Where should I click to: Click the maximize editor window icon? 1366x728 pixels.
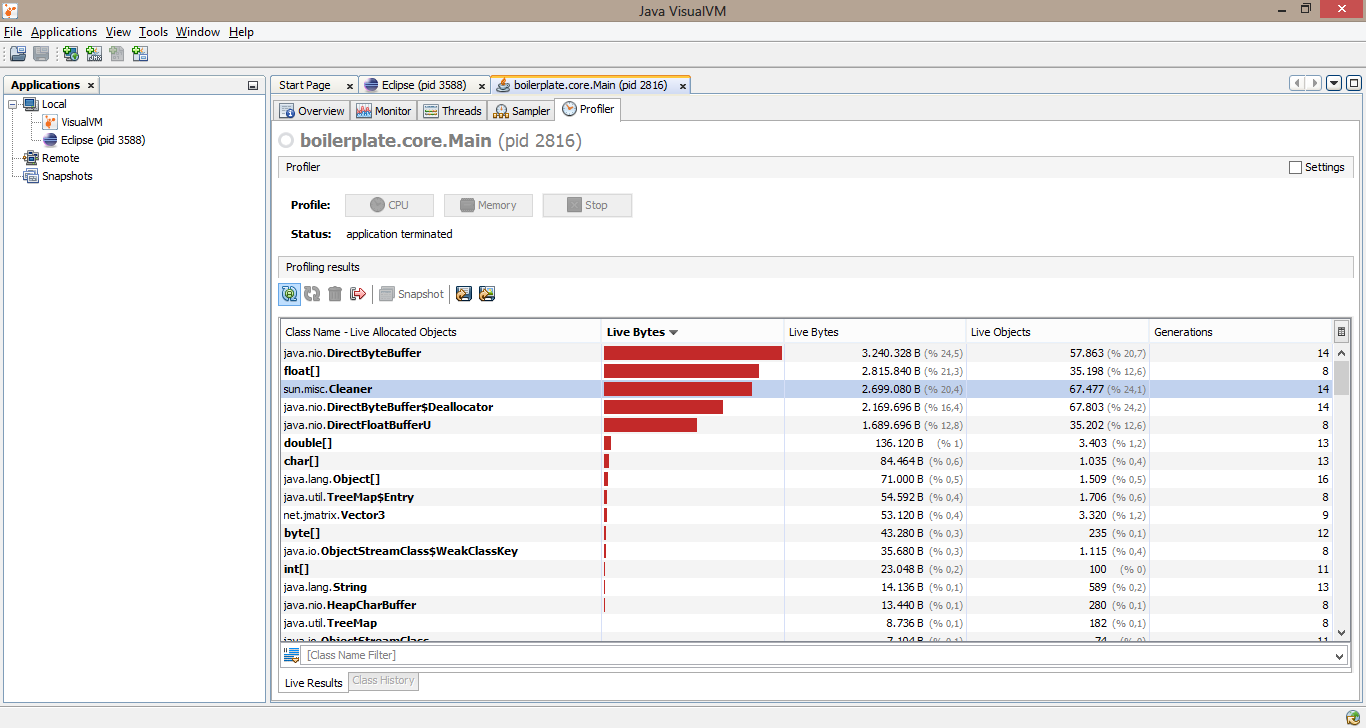(x=1354, y=84)
